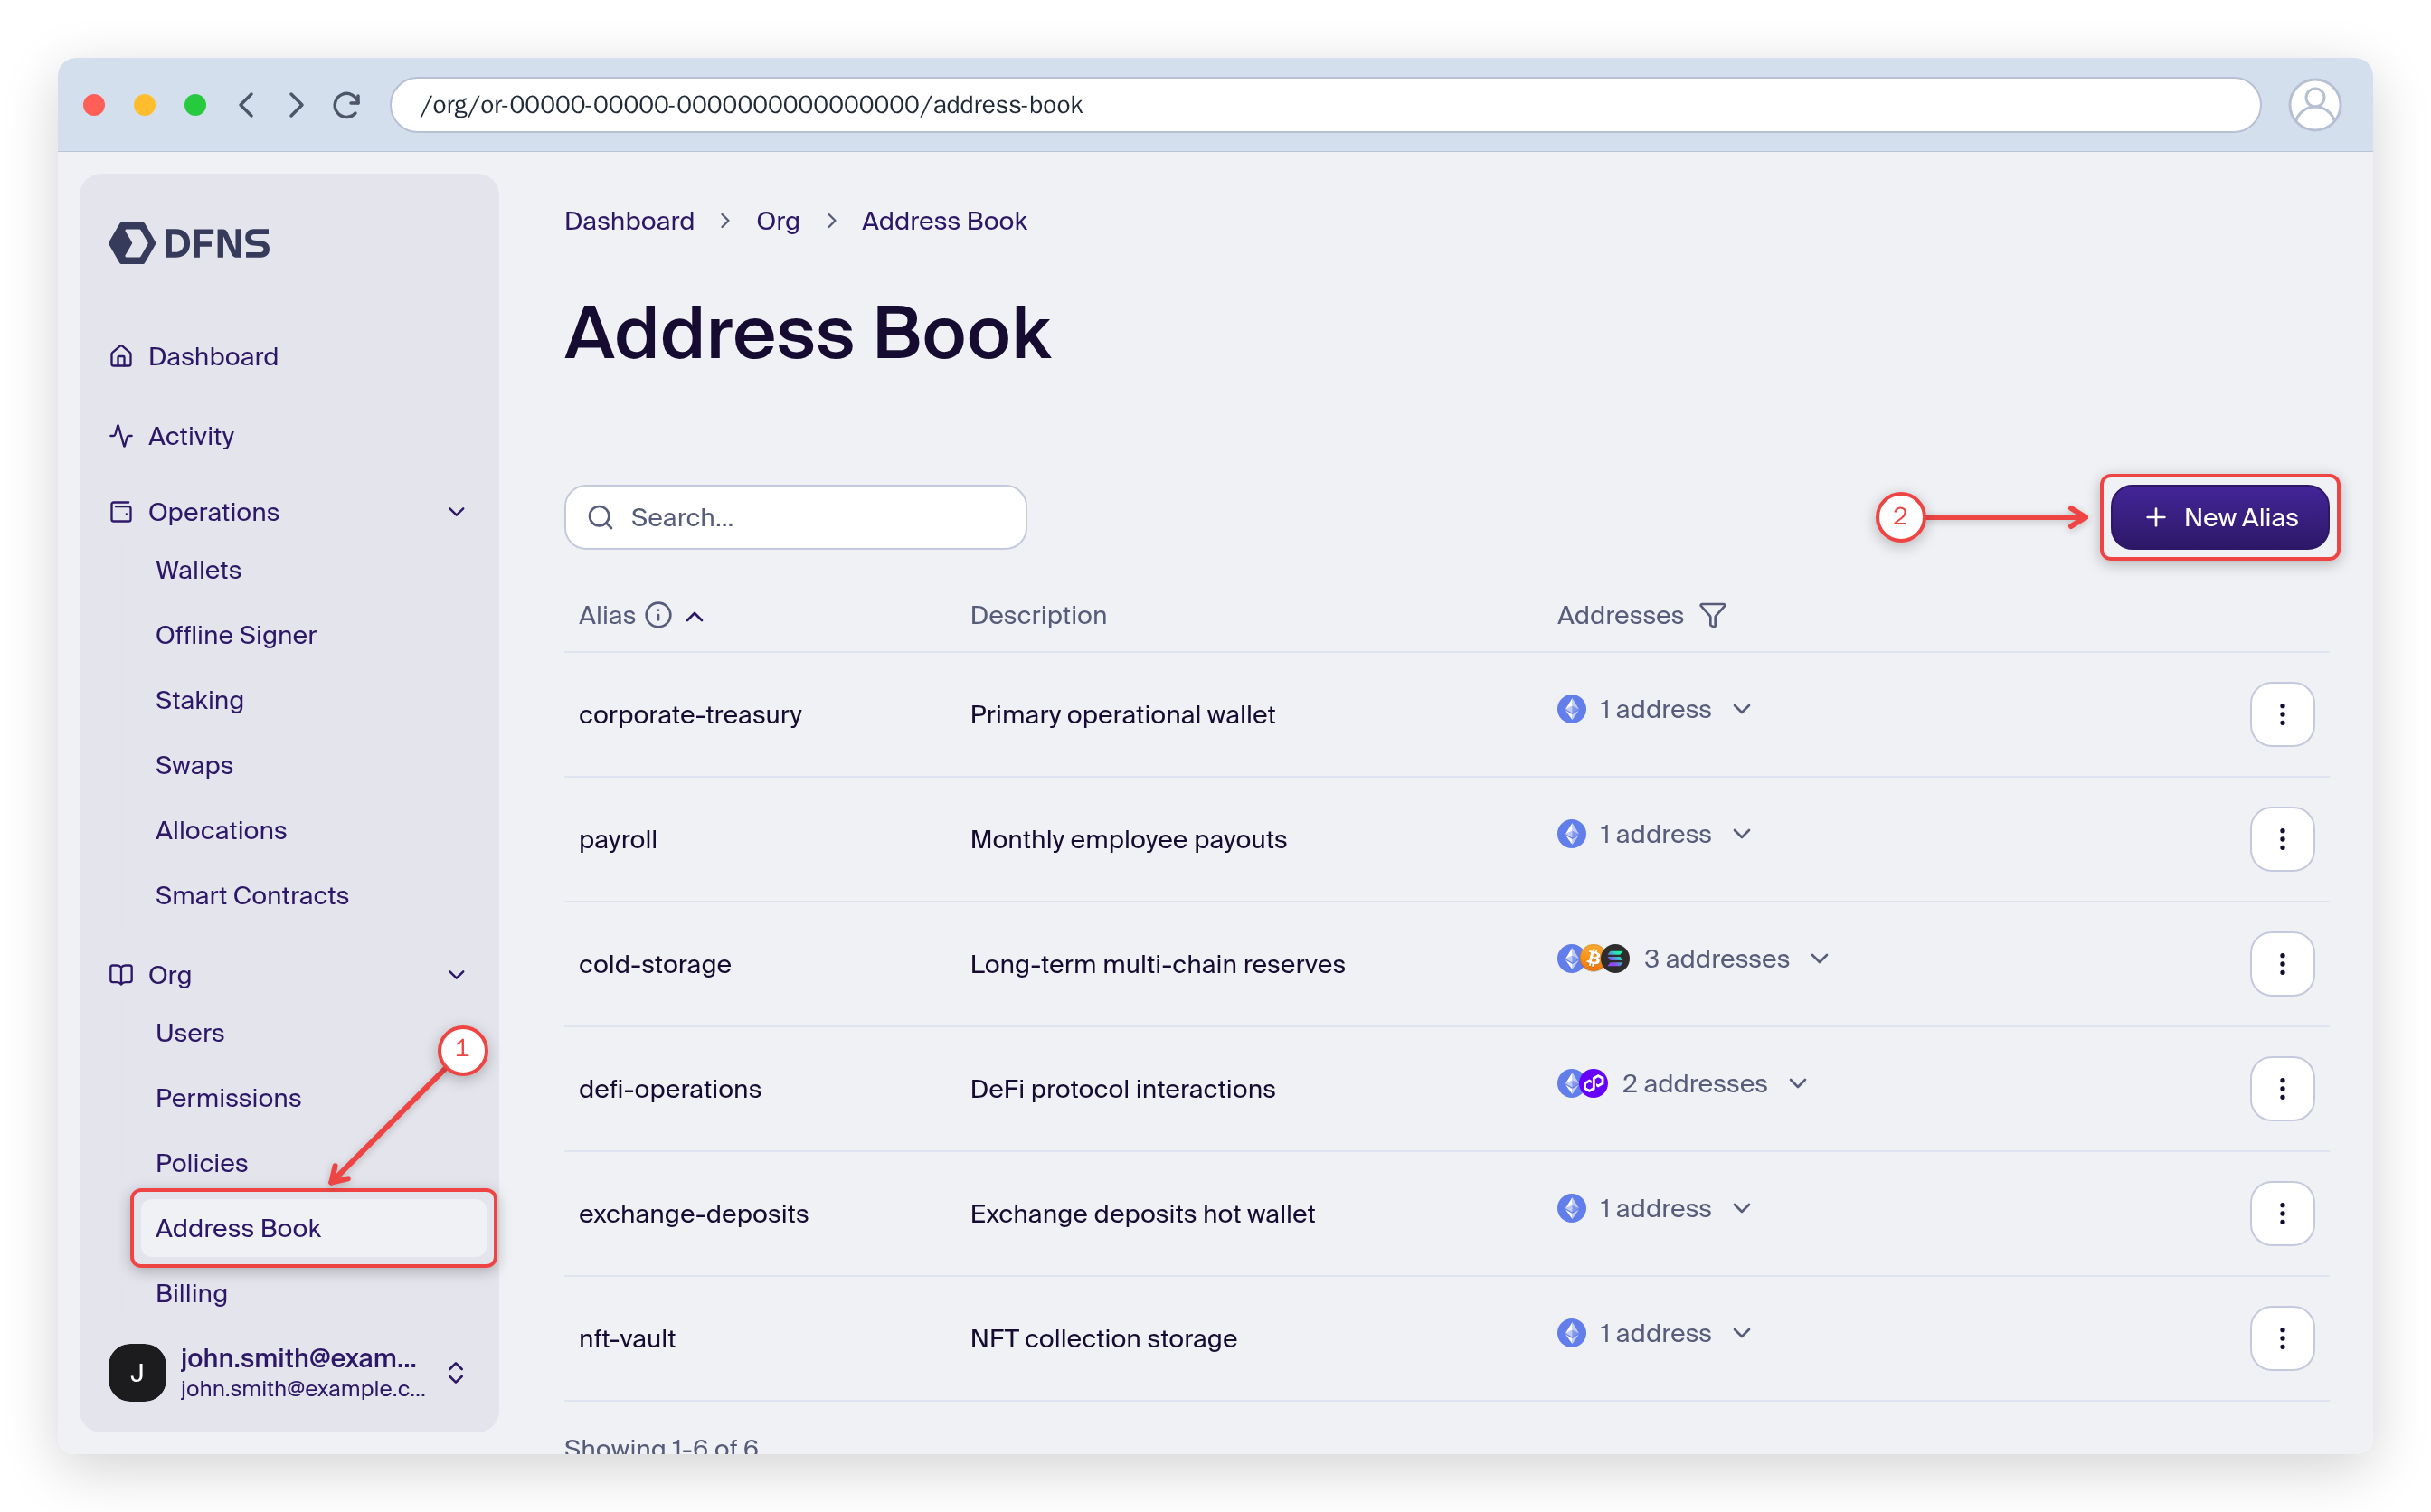This screenshot has width=2431, height=1512.
Task: Click the New Alias button
Action: tap(2219, 517)
